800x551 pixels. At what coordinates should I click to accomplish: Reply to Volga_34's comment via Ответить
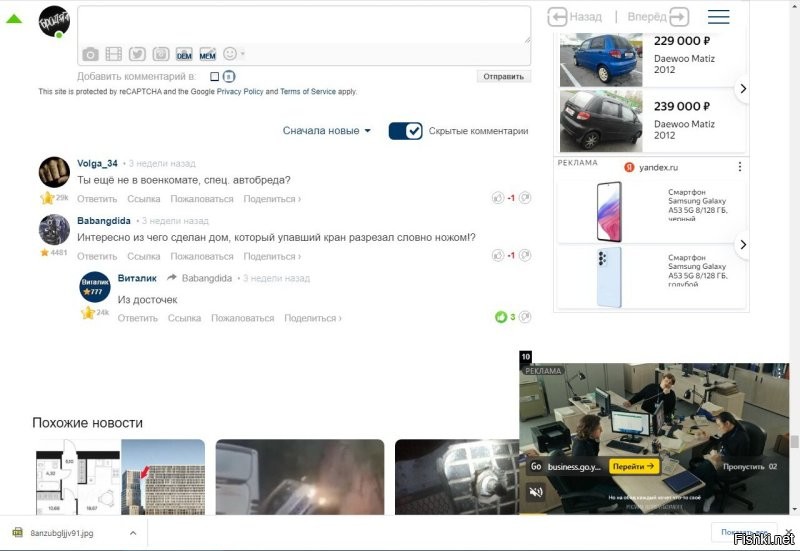click(x=97, y=199)
